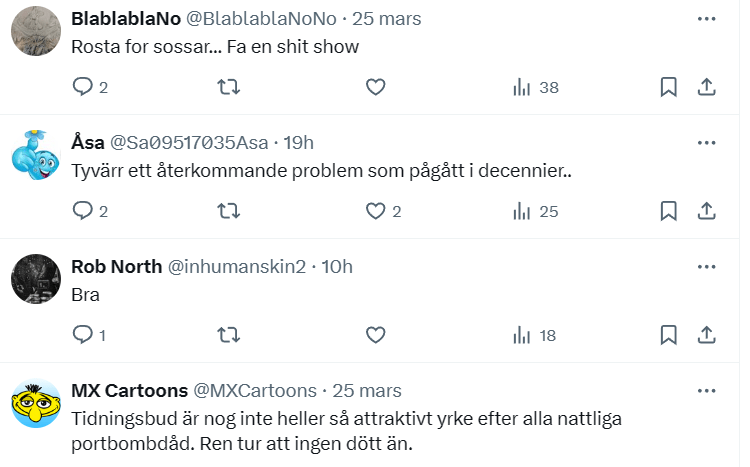
Task: Retweet Rob North's post
Action: 228,335
